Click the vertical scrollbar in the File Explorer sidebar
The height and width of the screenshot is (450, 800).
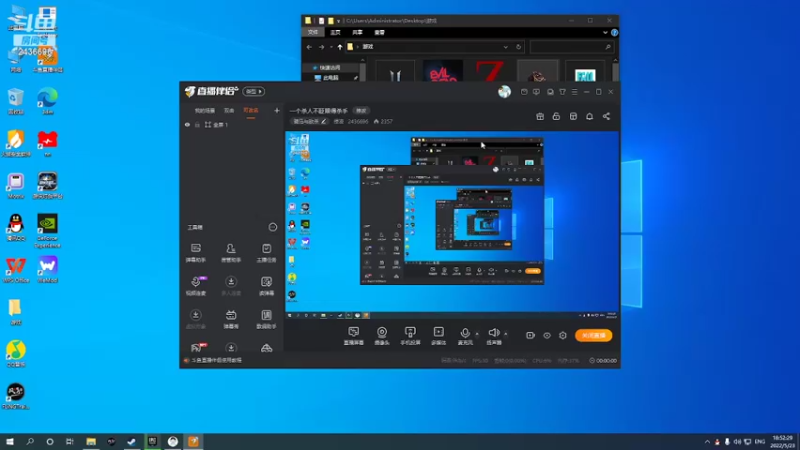pos(363,70)
